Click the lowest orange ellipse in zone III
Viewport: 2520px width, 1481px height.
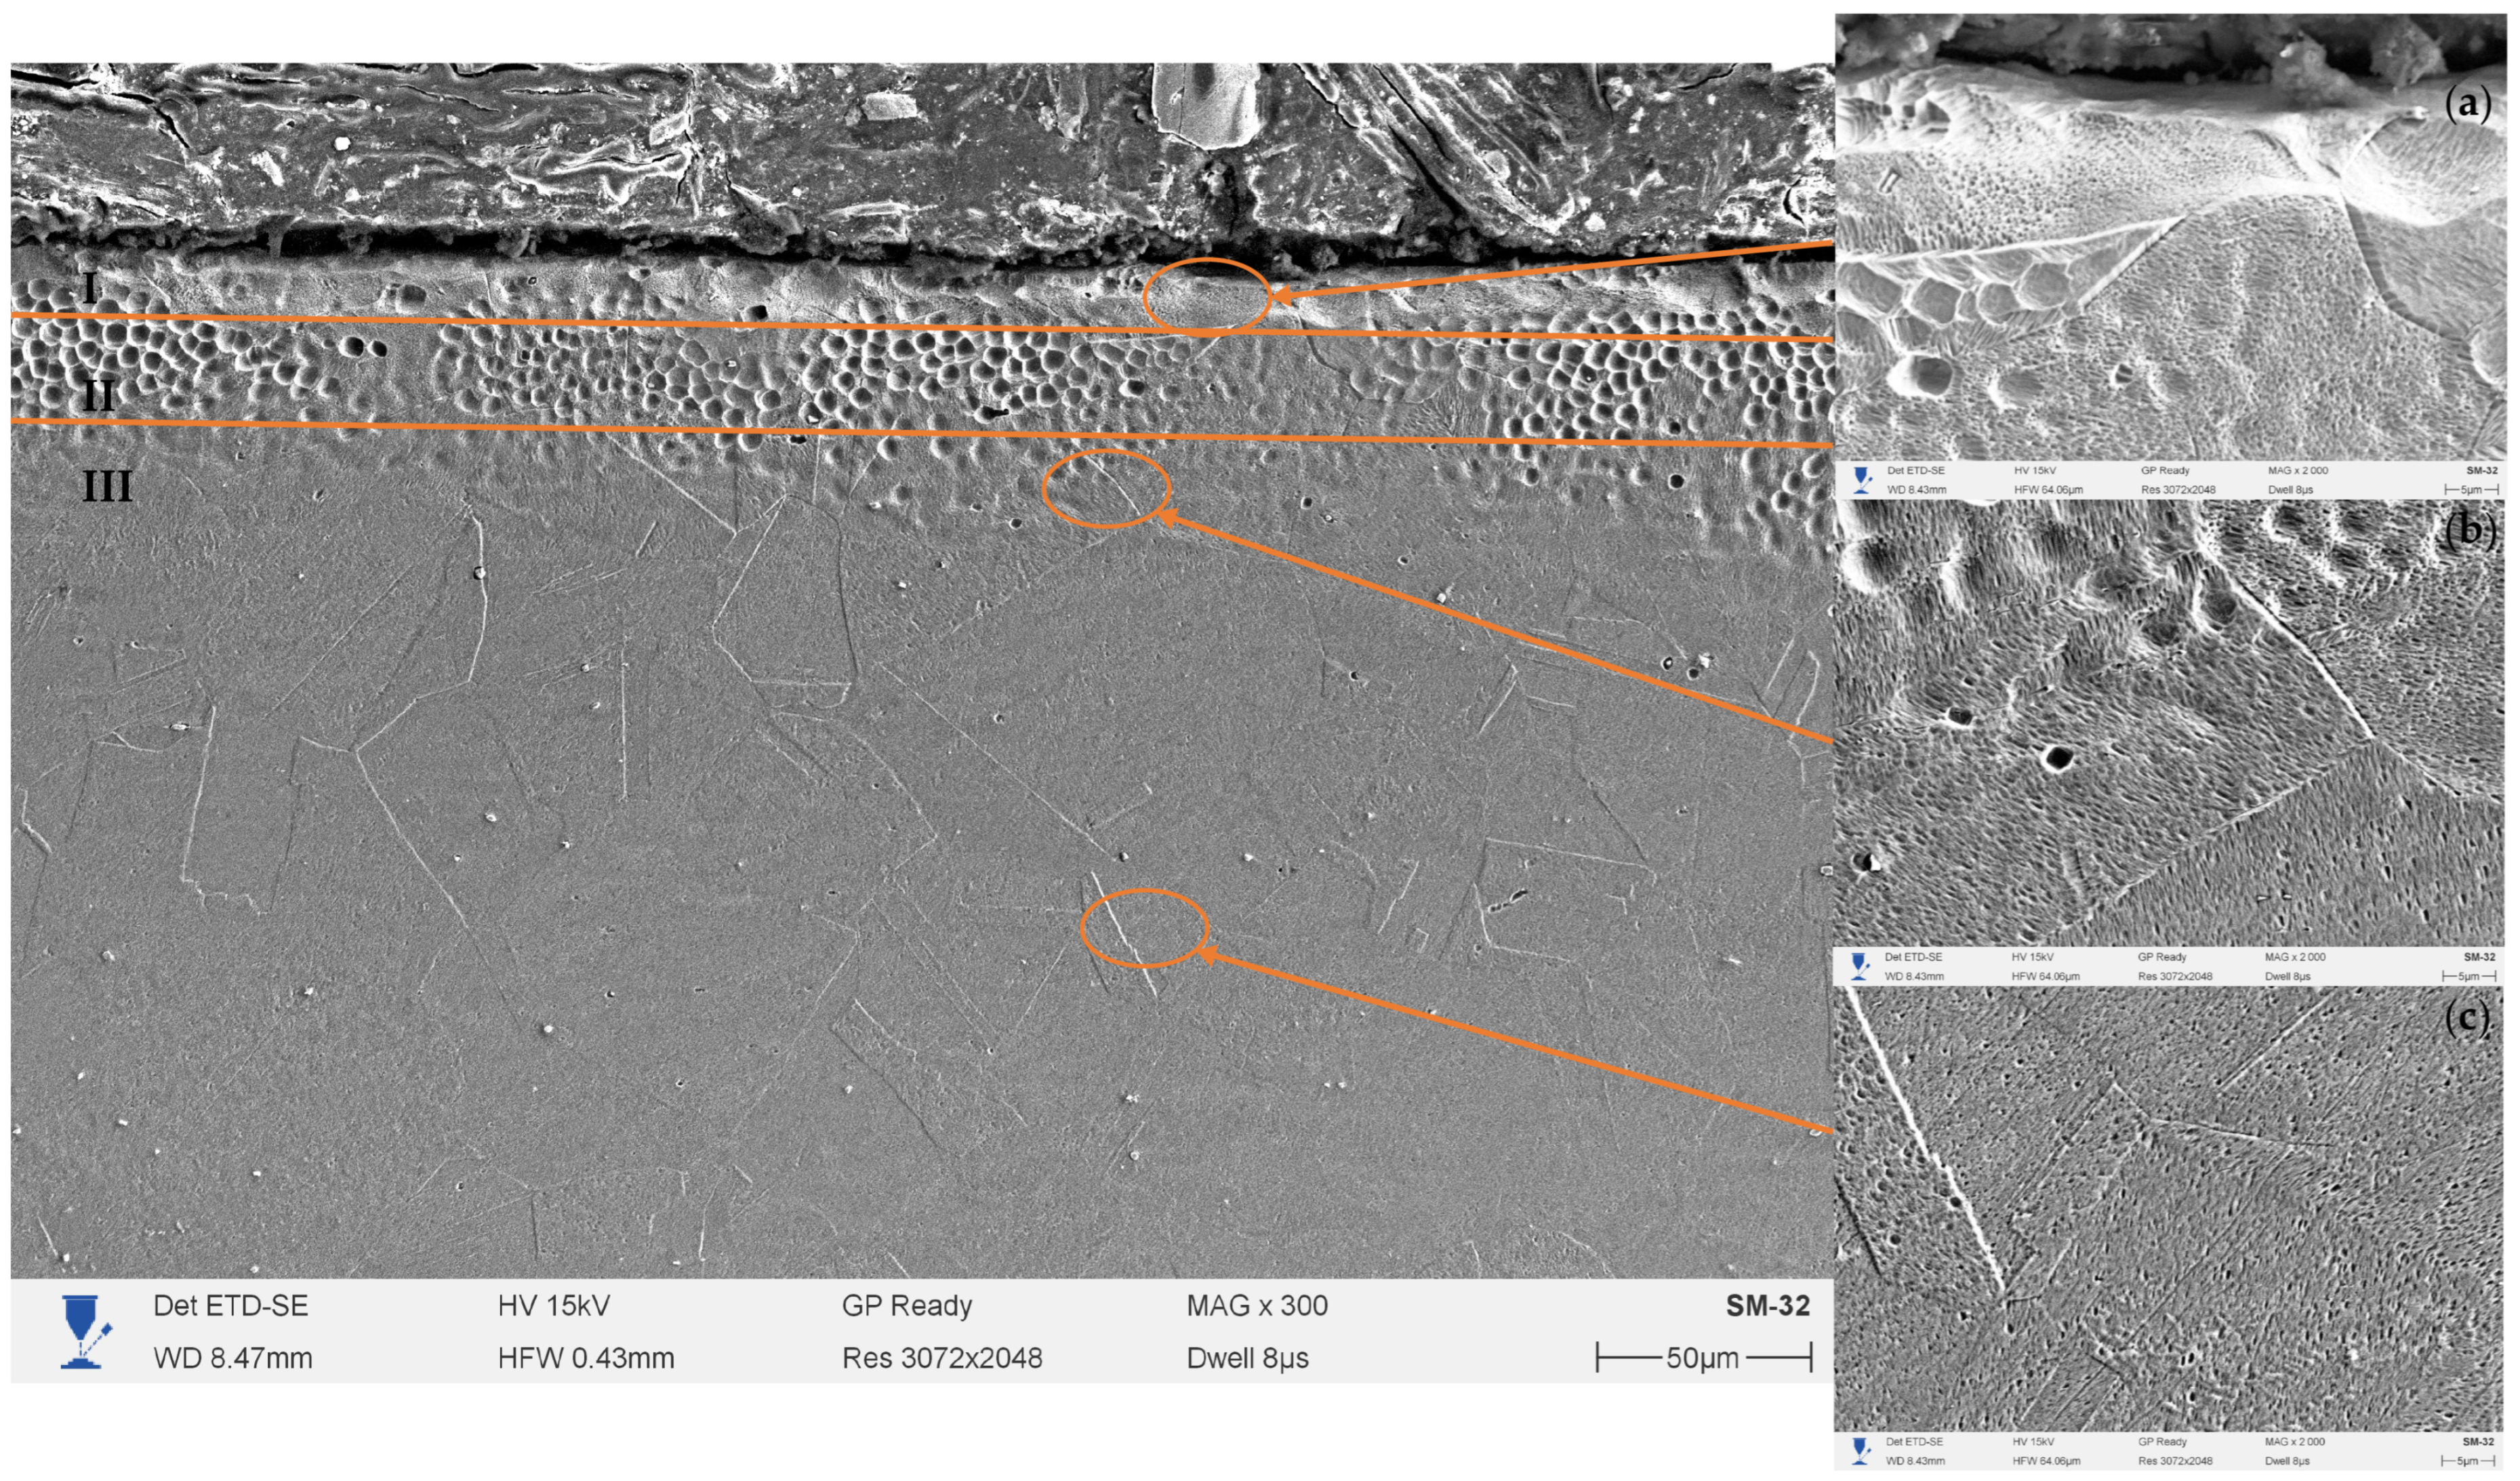1144,927
